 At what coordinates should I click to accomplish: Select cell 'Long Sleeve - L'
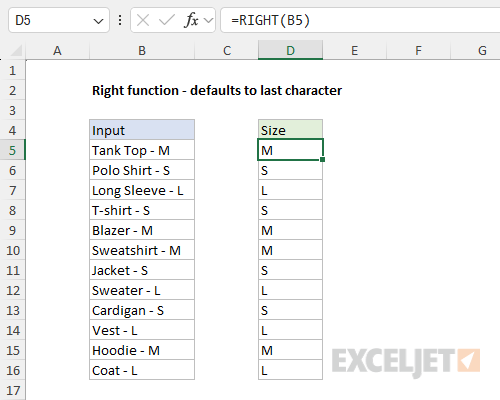142,190
